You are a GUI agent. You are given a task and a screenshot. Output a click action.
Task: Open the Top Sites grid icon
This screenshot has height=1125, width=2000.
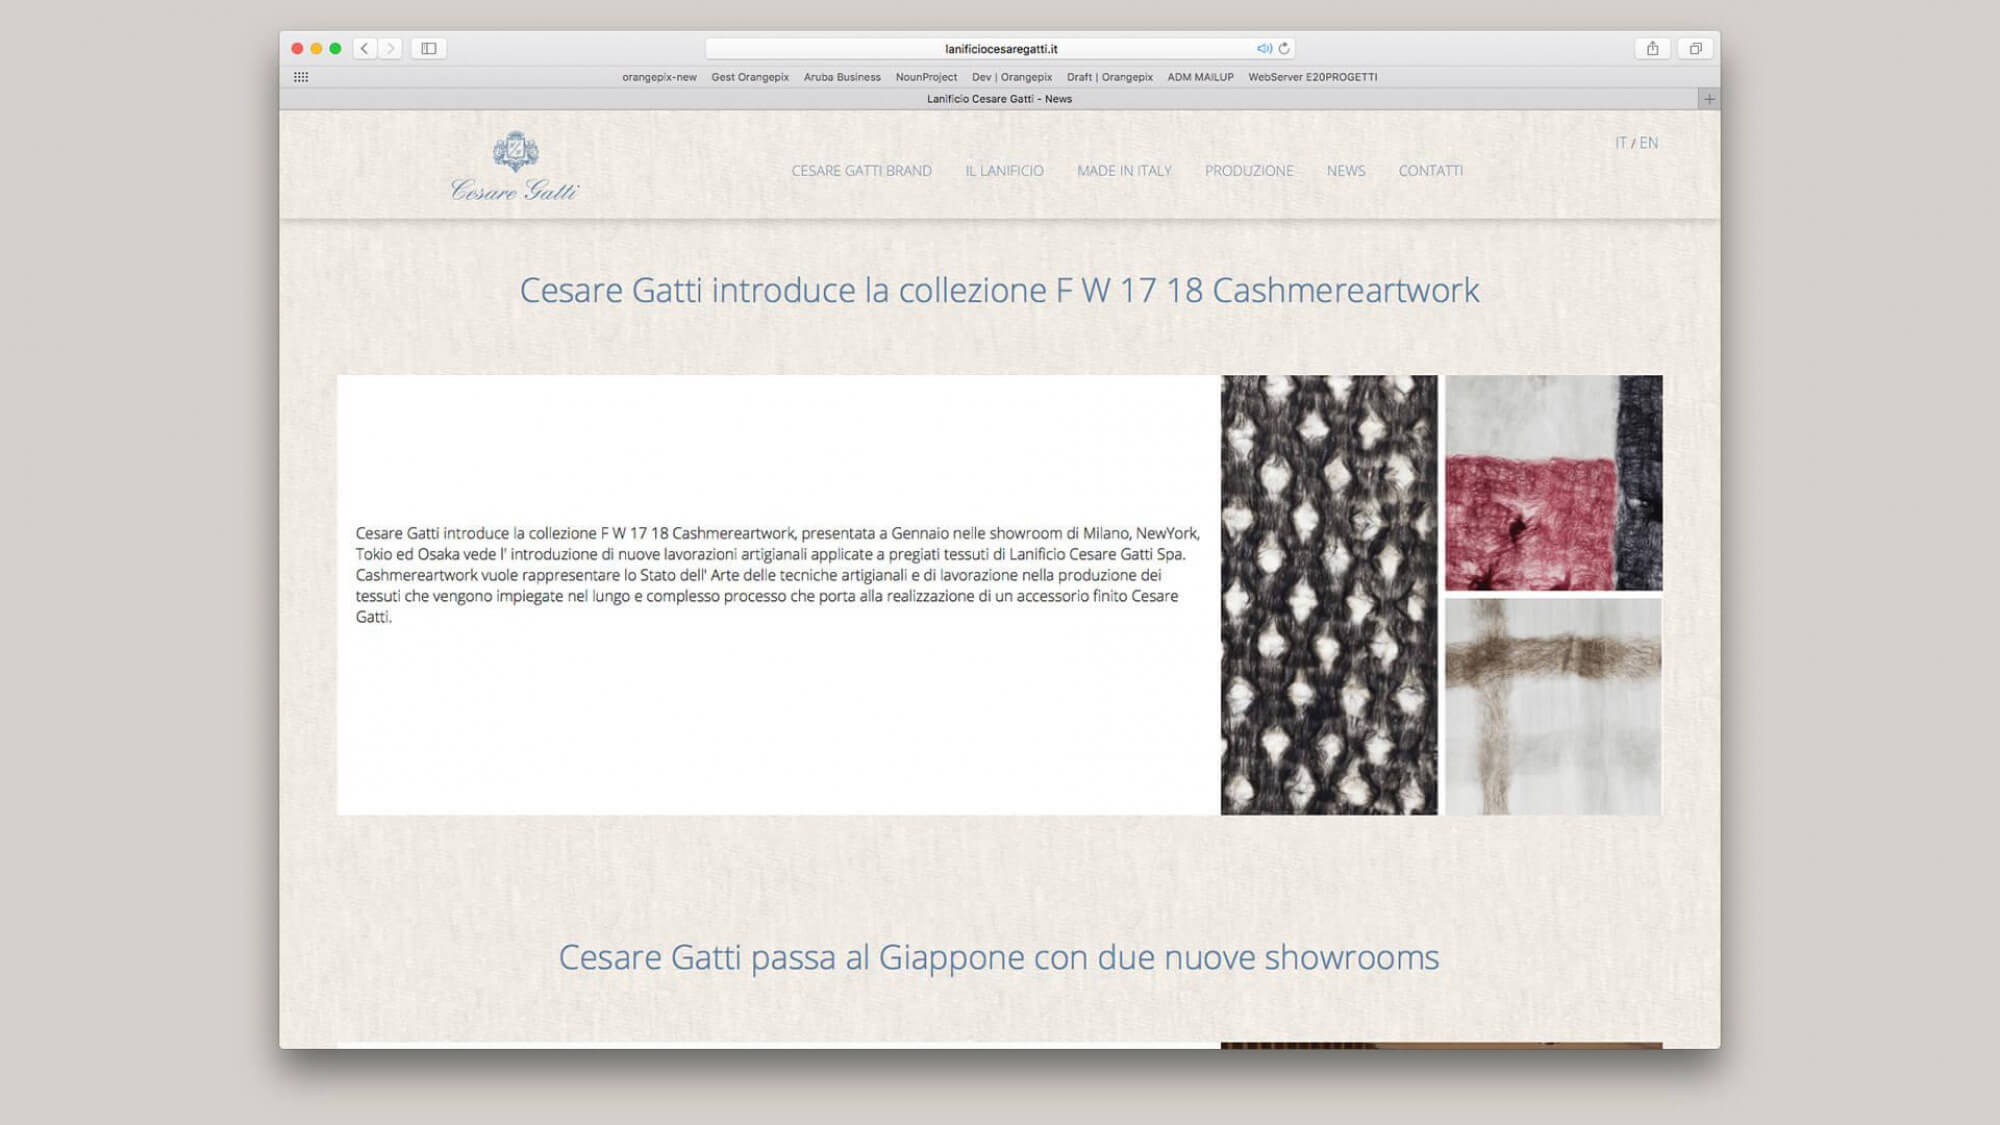[x=301, y=77]
